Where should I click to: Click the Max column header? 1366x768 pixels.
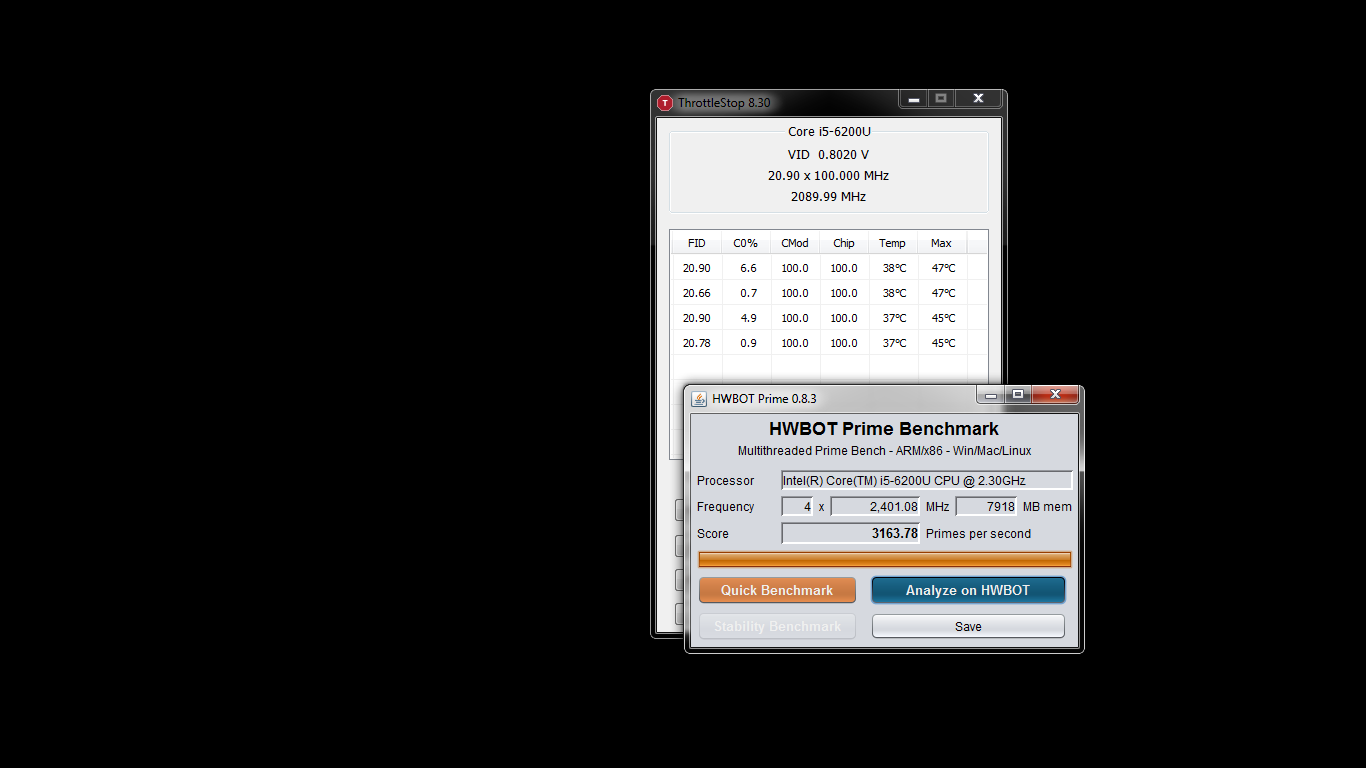click(942, 243)
